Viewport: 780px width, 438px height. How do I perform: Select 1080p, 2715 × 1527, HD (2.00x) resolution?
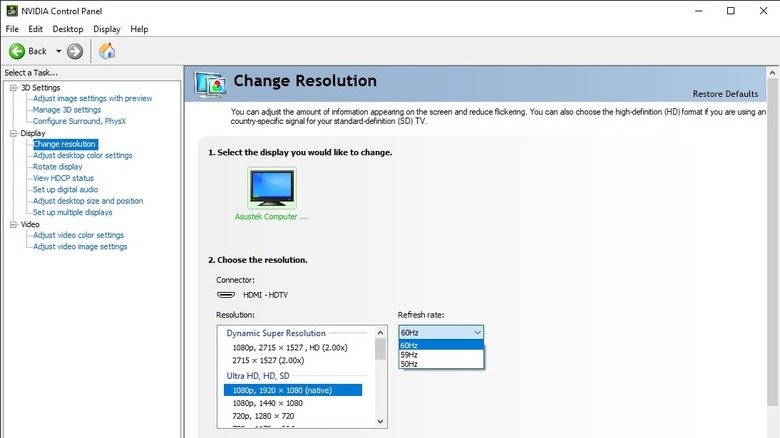click(x=290, y=347)
